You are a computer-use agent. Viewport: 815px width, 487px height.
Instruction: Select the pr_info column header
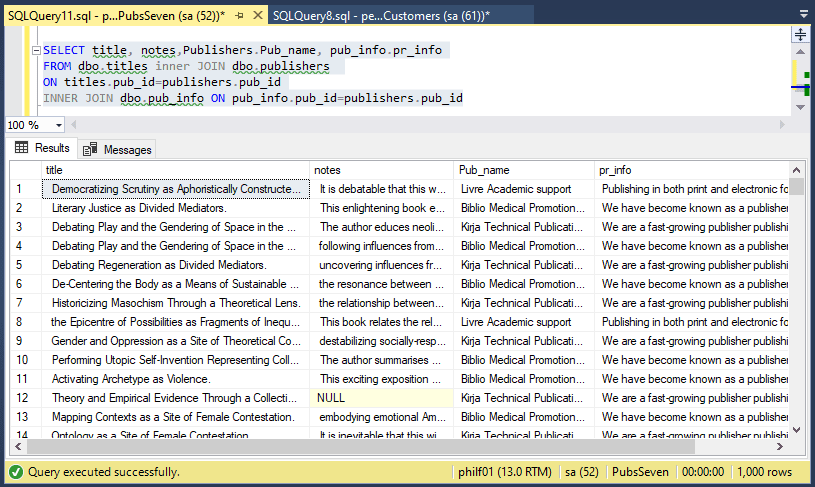(x=691, y=170)
